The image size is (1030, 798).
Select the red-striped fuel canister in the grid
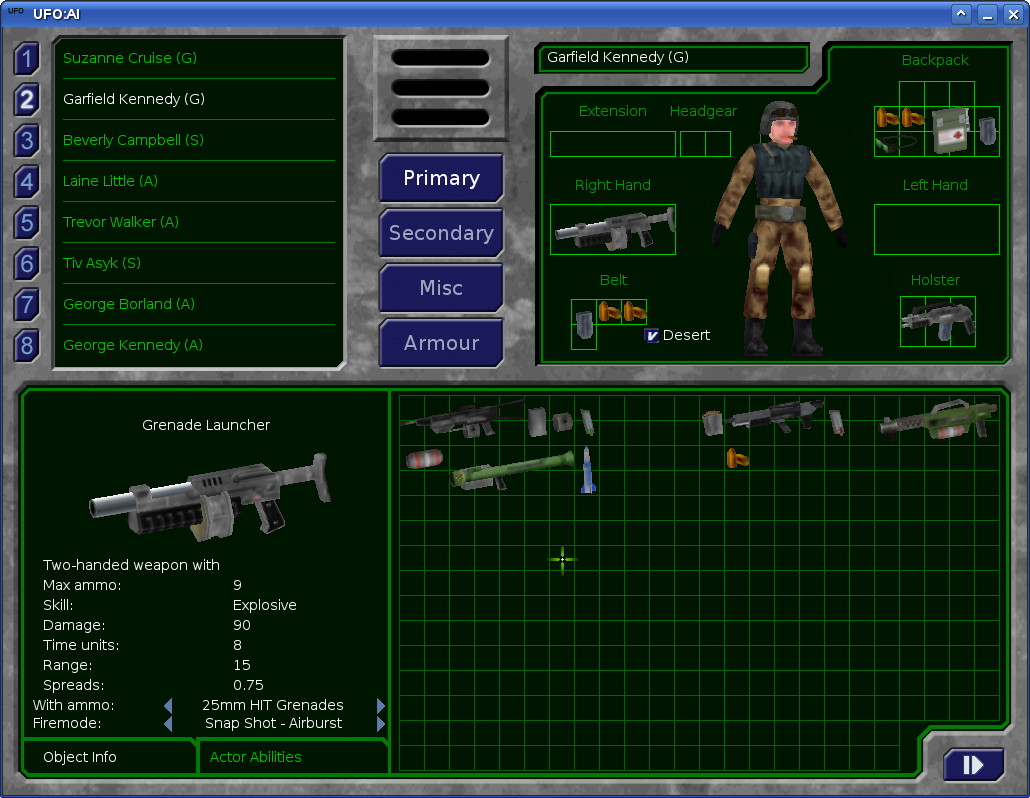coord(424,458)
